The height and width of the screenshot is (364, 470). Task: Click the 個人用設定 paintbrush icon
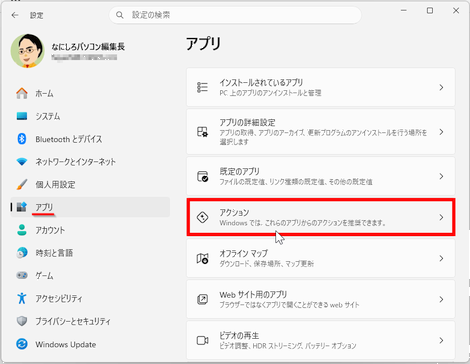(22, 184)
